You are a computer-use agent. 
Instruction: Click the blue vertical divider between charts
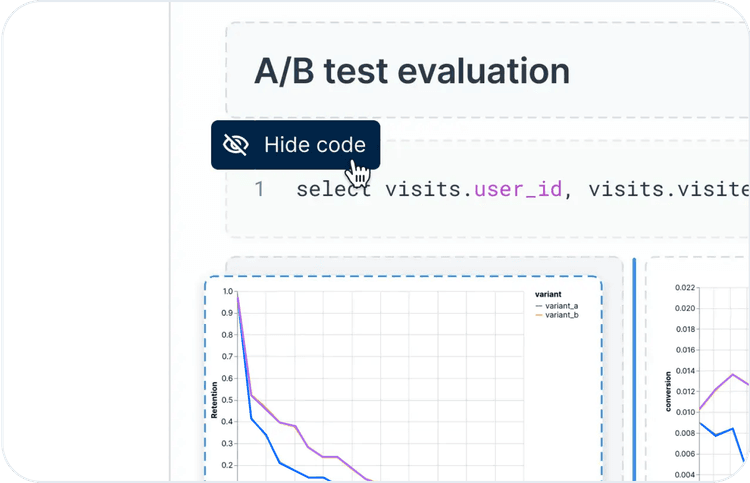pos(634,370)
